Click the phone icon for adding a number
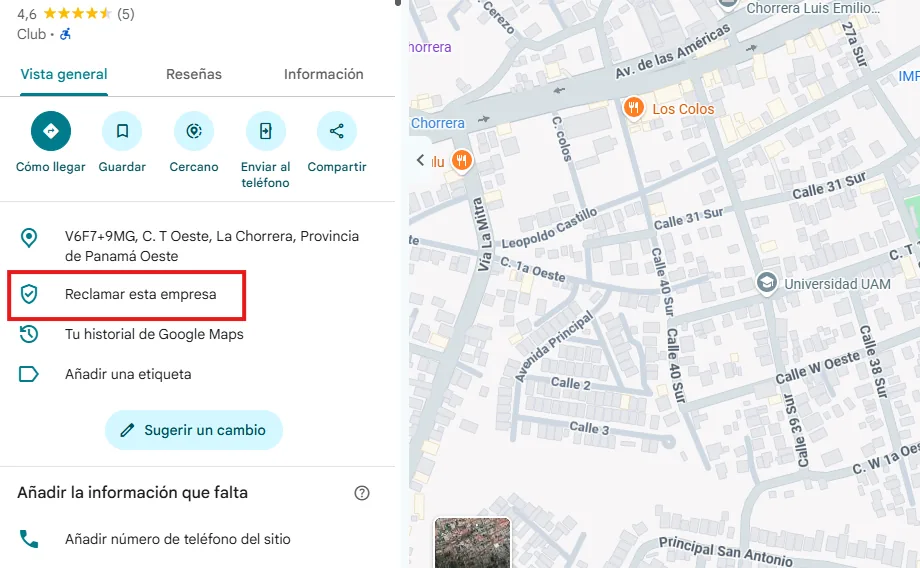 (29, 539)
